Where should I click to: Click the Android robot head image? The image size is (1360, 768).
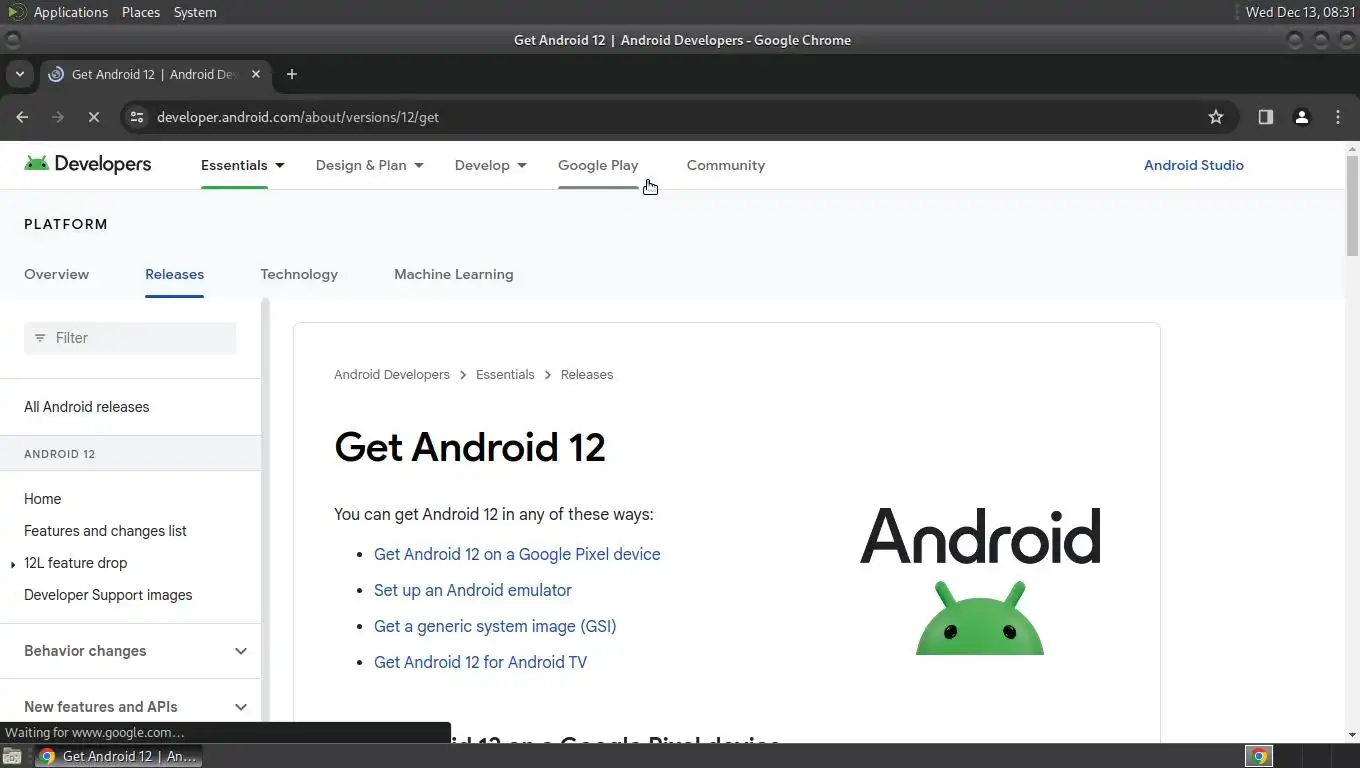coord(980,618)
